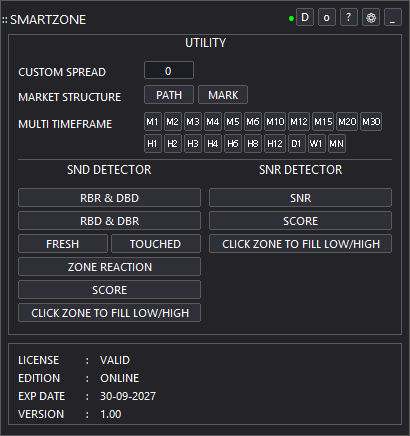
Task: Click the ZONE REACTION button
Action: 109,267
